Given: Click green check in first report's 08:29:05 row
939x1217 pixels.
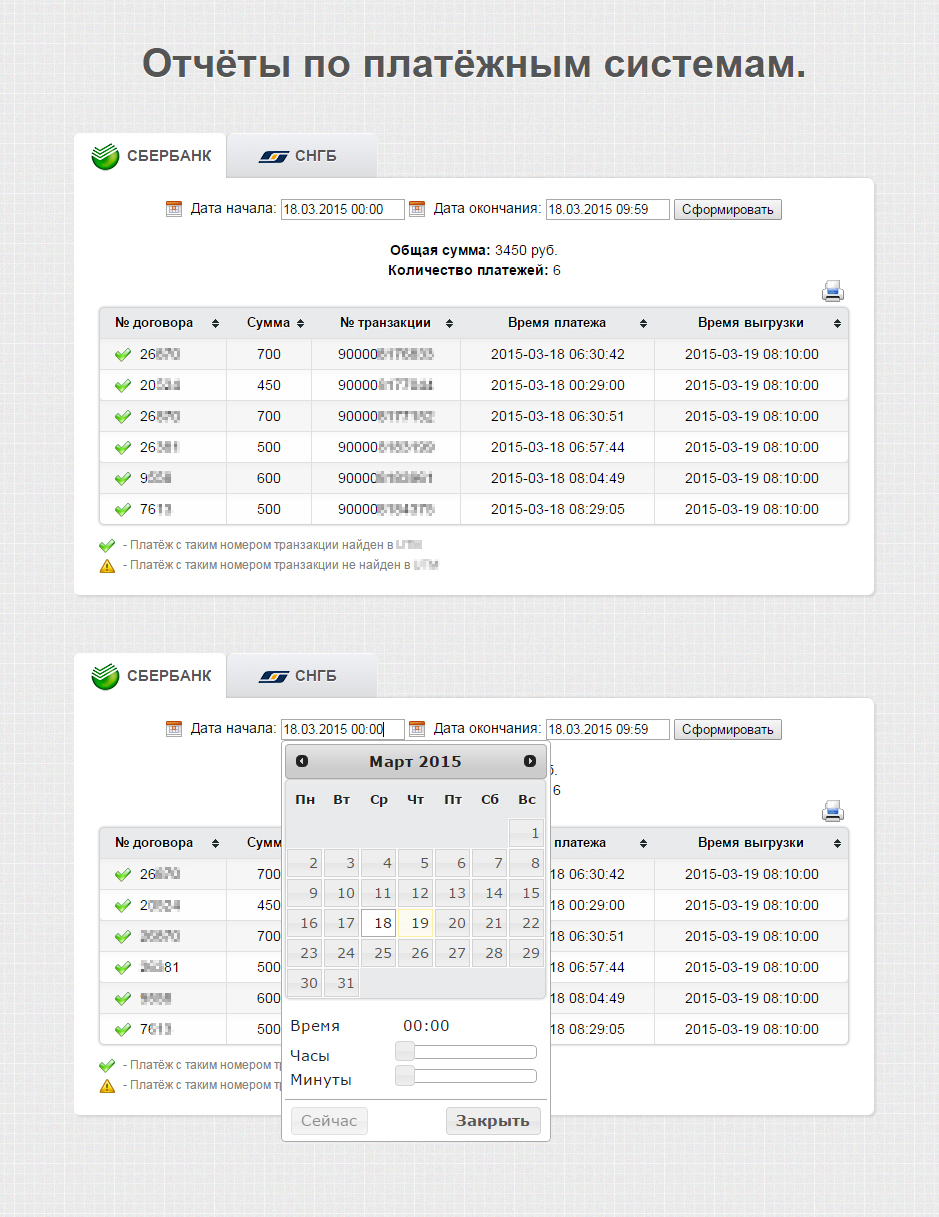Looking at the screenshot, I should 123,510.
